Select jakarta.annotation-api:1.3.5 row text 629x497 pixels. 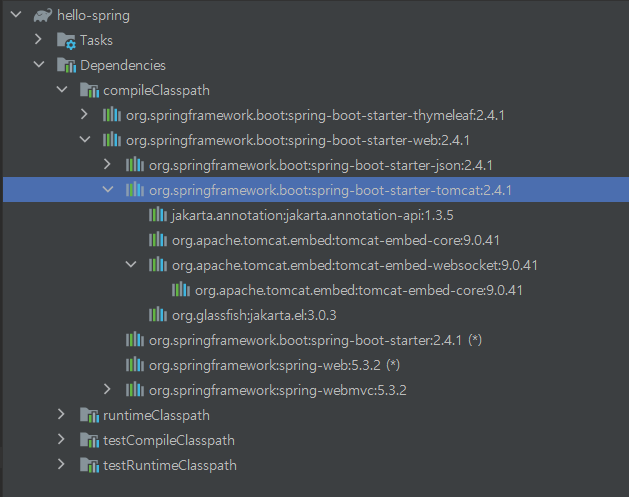[x=312, y=215]
